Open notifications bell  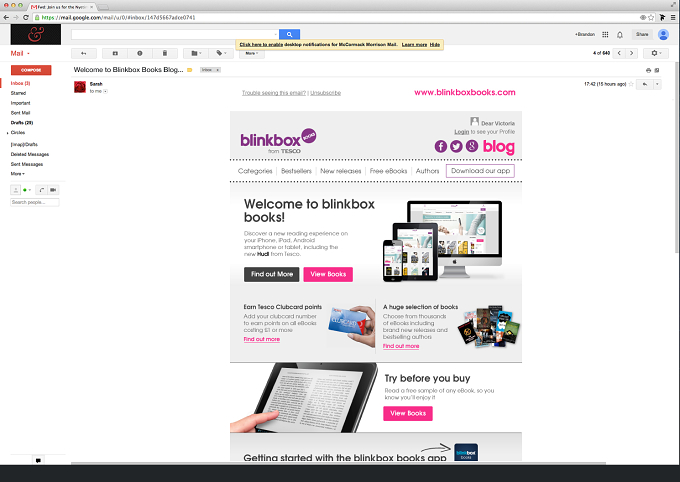coord(620,35)
